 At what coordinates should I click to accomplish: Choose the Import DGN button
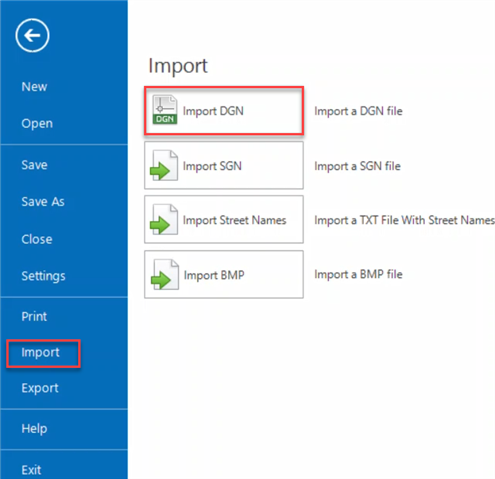[224, 111]
